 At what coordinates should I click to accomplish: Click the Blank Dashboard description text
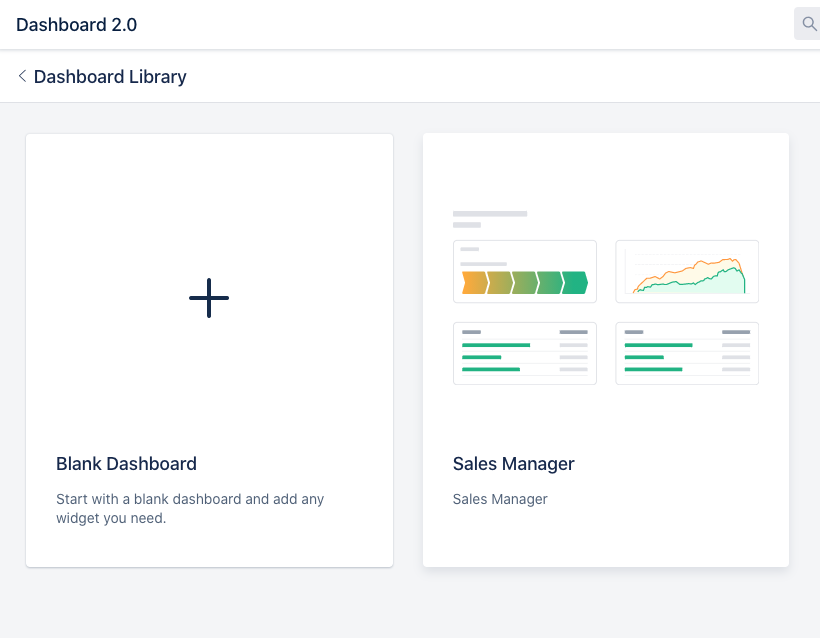[x=190, y=508]
